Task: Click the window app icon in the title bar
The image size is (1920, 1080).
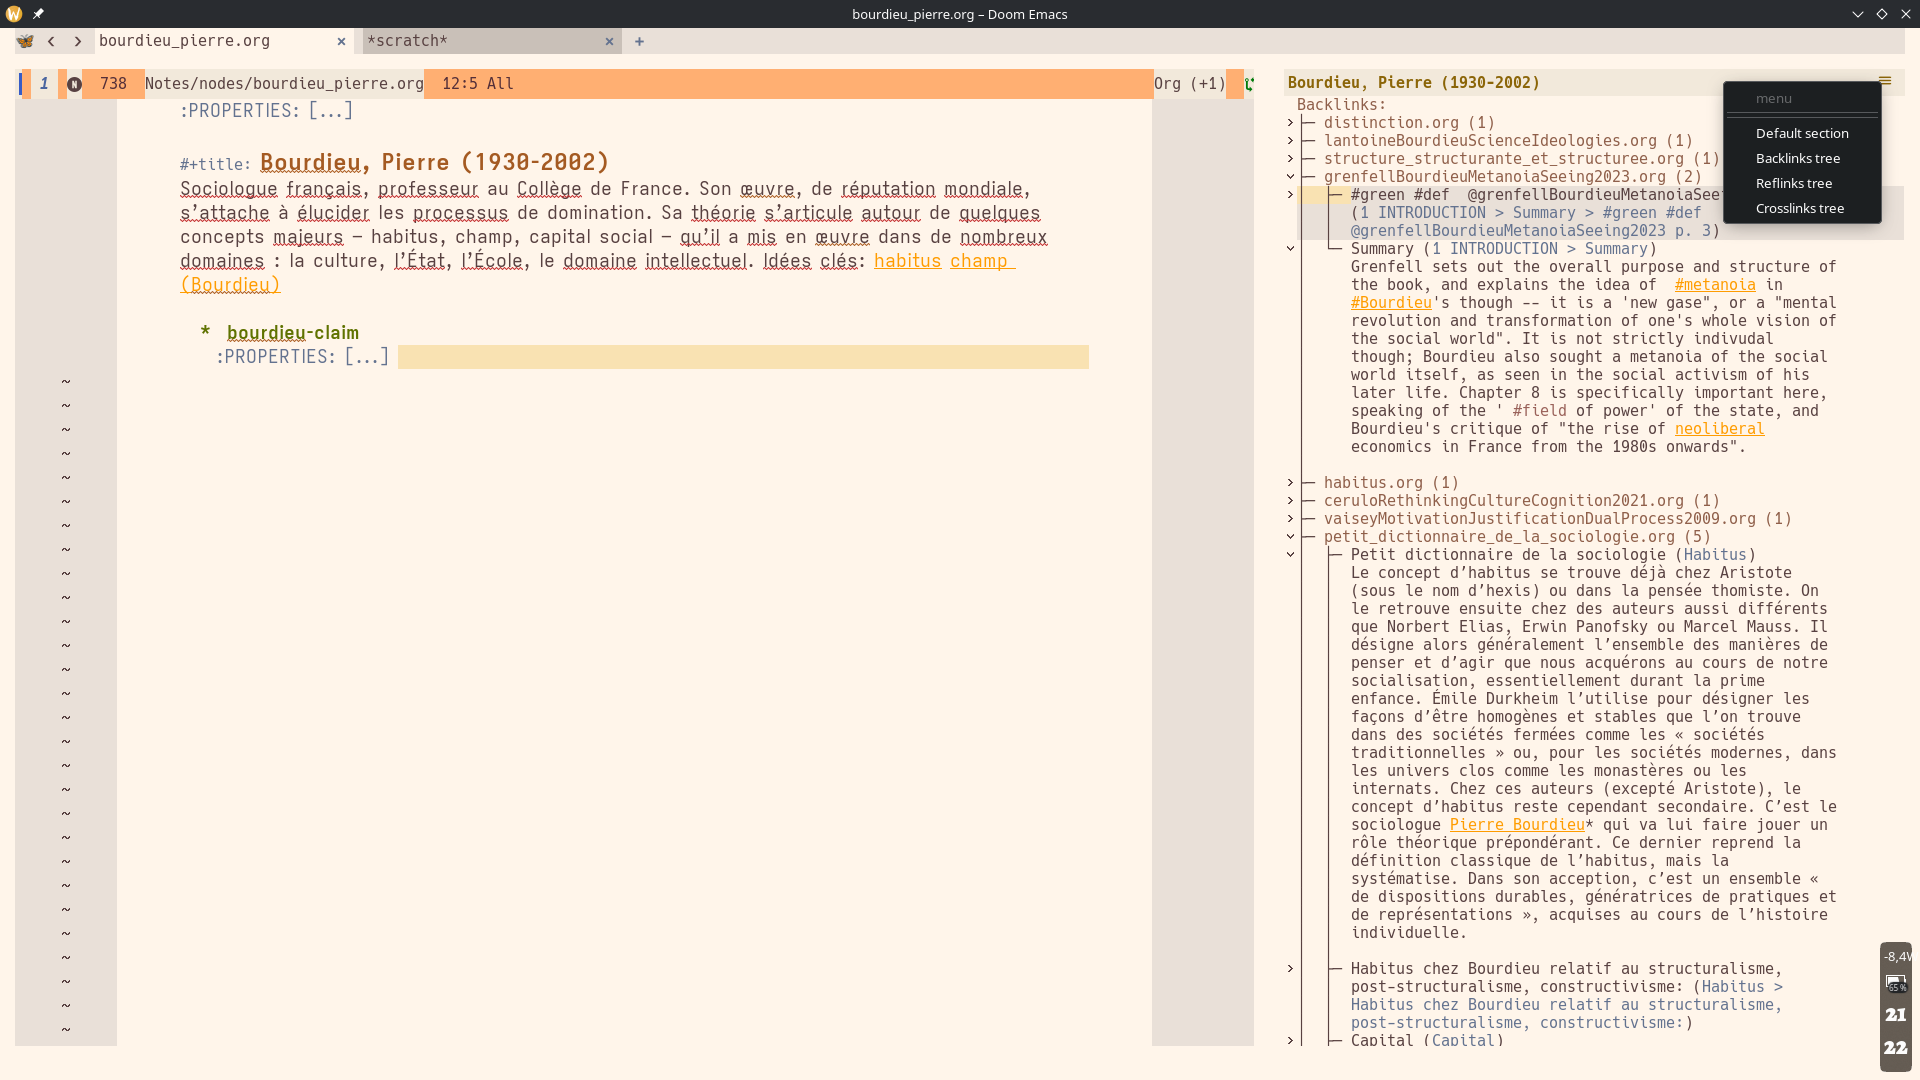Action: (14, 14)
